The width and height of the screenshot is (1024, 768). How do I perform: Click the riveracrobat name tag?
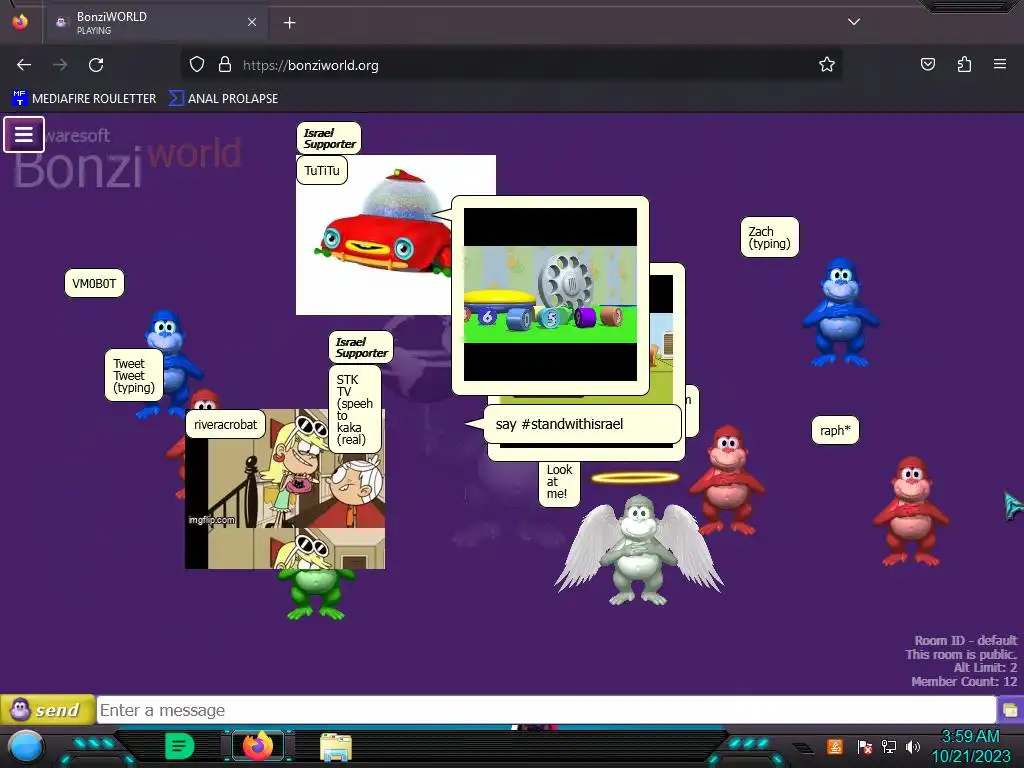pos(225,424)
